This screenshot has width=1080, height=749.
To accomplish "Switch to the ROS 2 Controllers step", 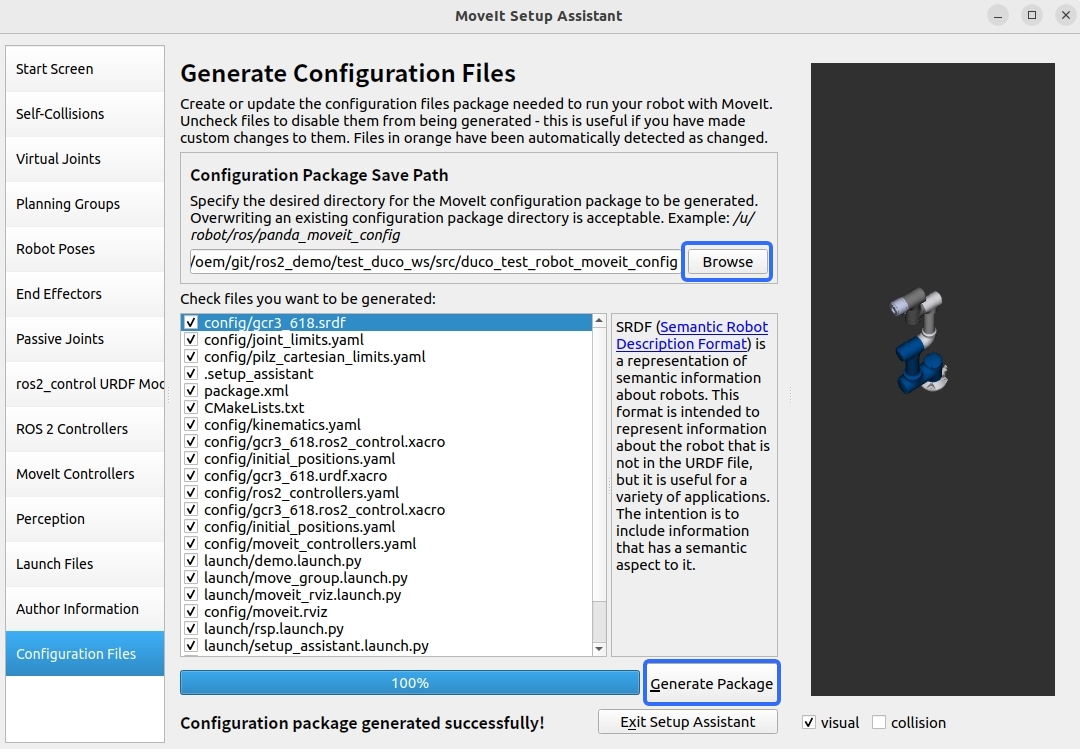I will click(x=85, y=429).
